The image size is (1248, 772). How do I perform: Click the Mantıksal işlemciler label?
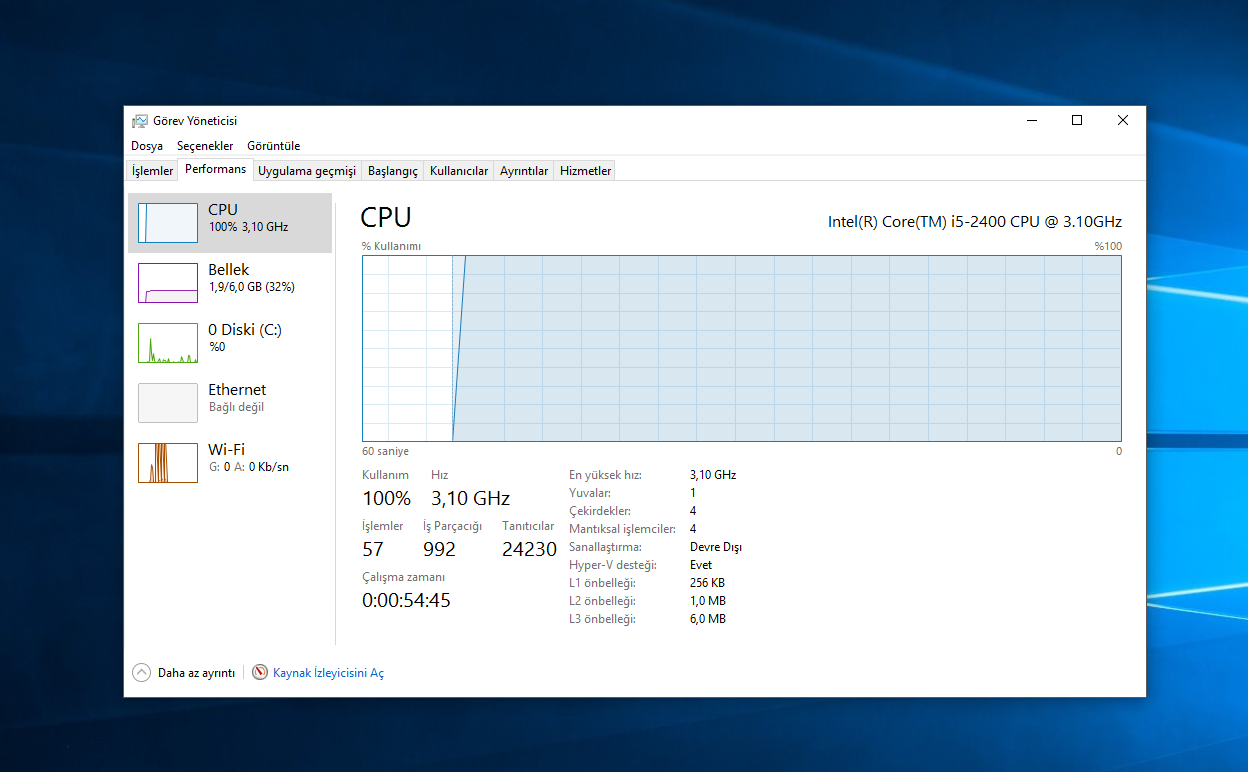(622, 529)
